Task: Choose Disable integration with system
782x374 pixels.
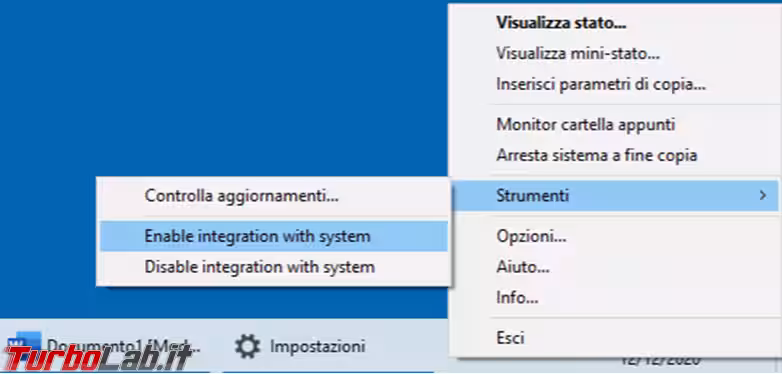Action: pyautogui.click(x=273, y=267)
